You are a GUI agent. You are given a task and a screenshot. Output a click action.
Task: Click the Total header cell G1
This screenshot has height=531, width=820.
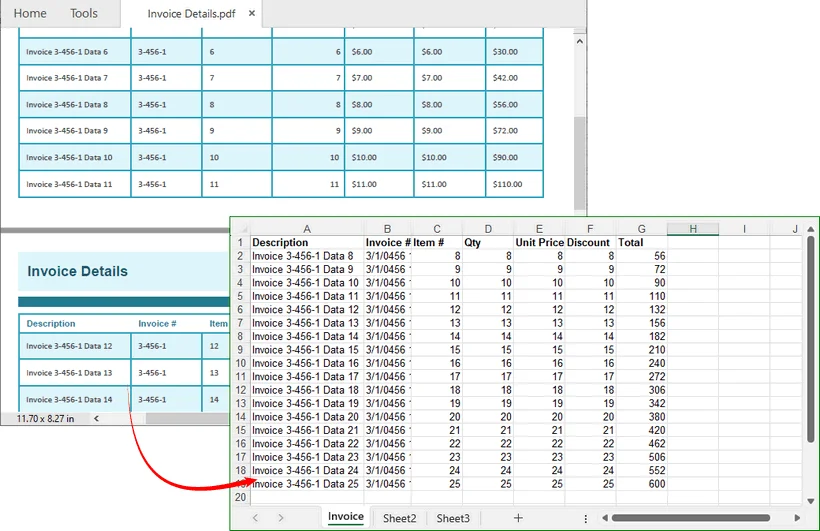click(642, 242)
